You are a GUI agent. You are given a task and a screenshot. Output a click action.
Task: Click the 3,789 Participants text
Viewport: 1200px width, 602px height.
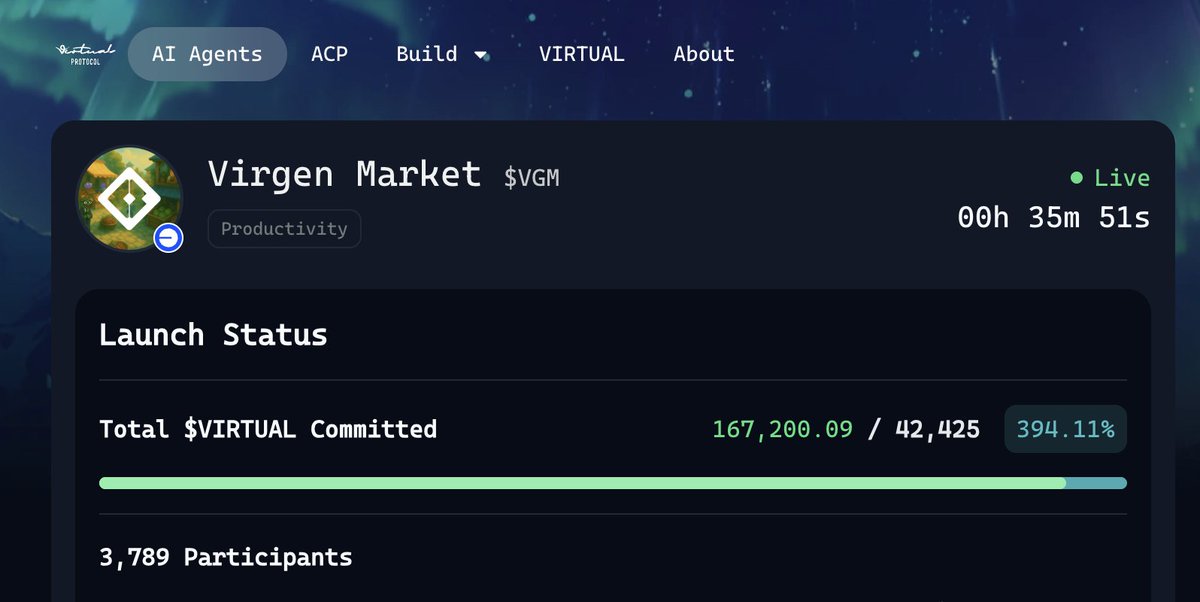pos(225,557)
